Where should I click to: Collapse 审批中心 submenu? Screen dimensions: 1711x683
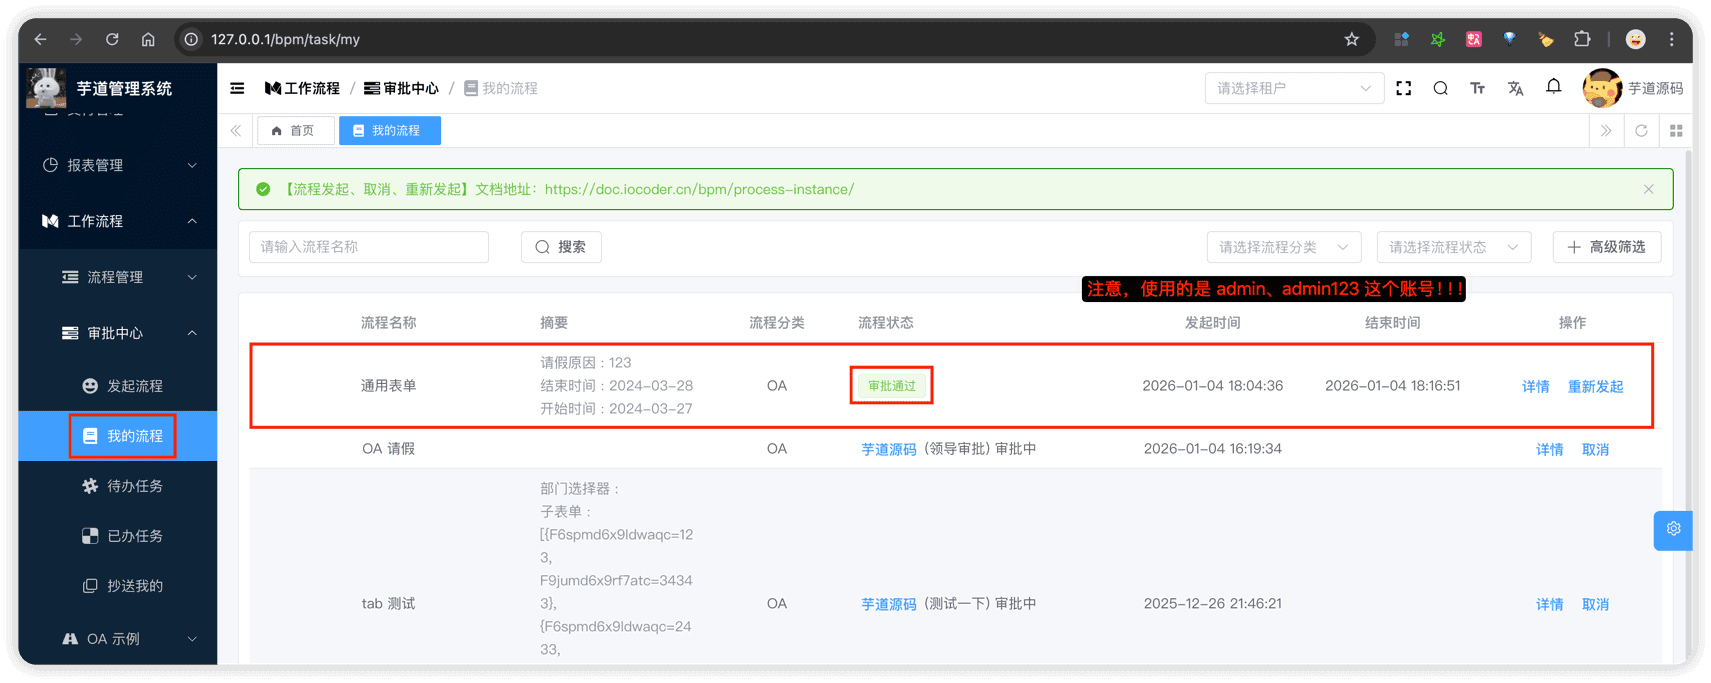118,333
